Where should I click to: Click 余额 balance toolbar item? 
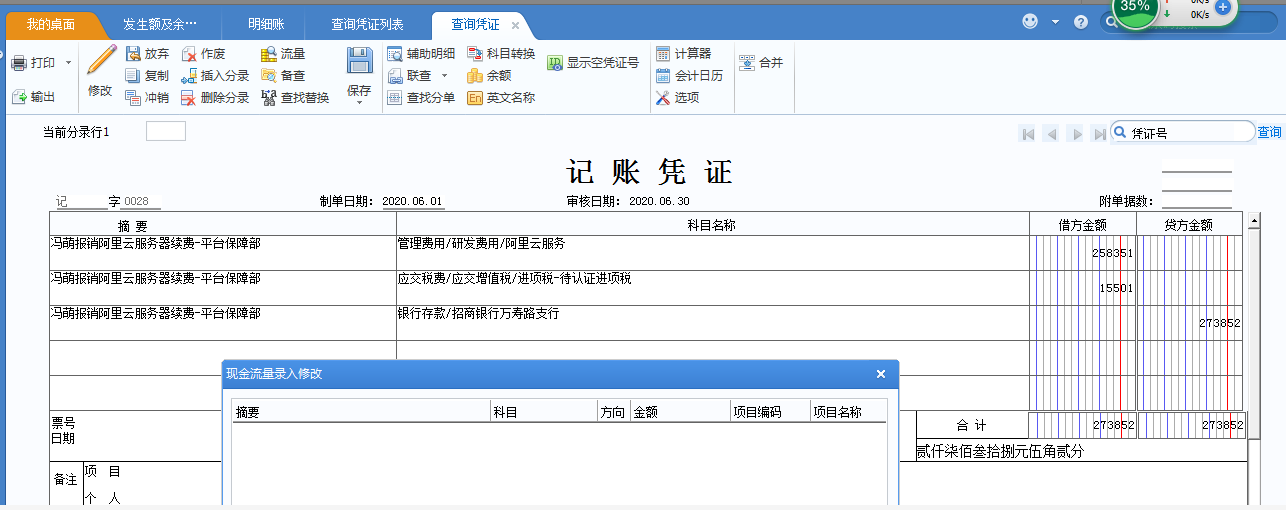point(489,76)
